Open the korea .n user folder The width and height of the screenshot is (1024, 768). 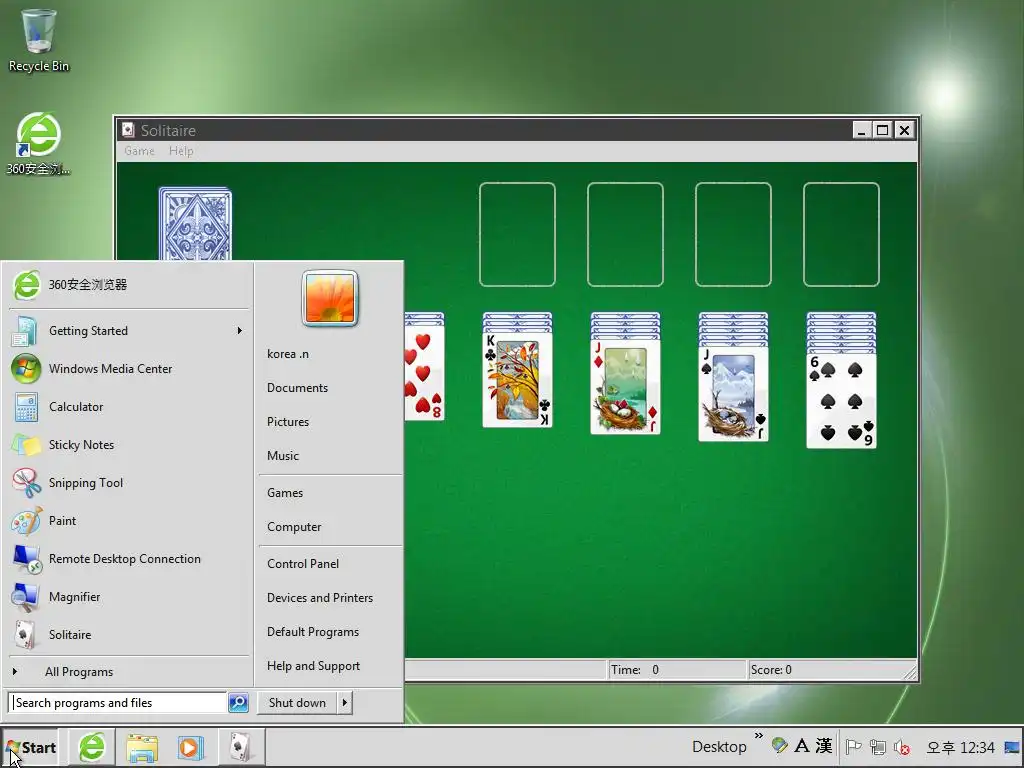click(288, 354)
